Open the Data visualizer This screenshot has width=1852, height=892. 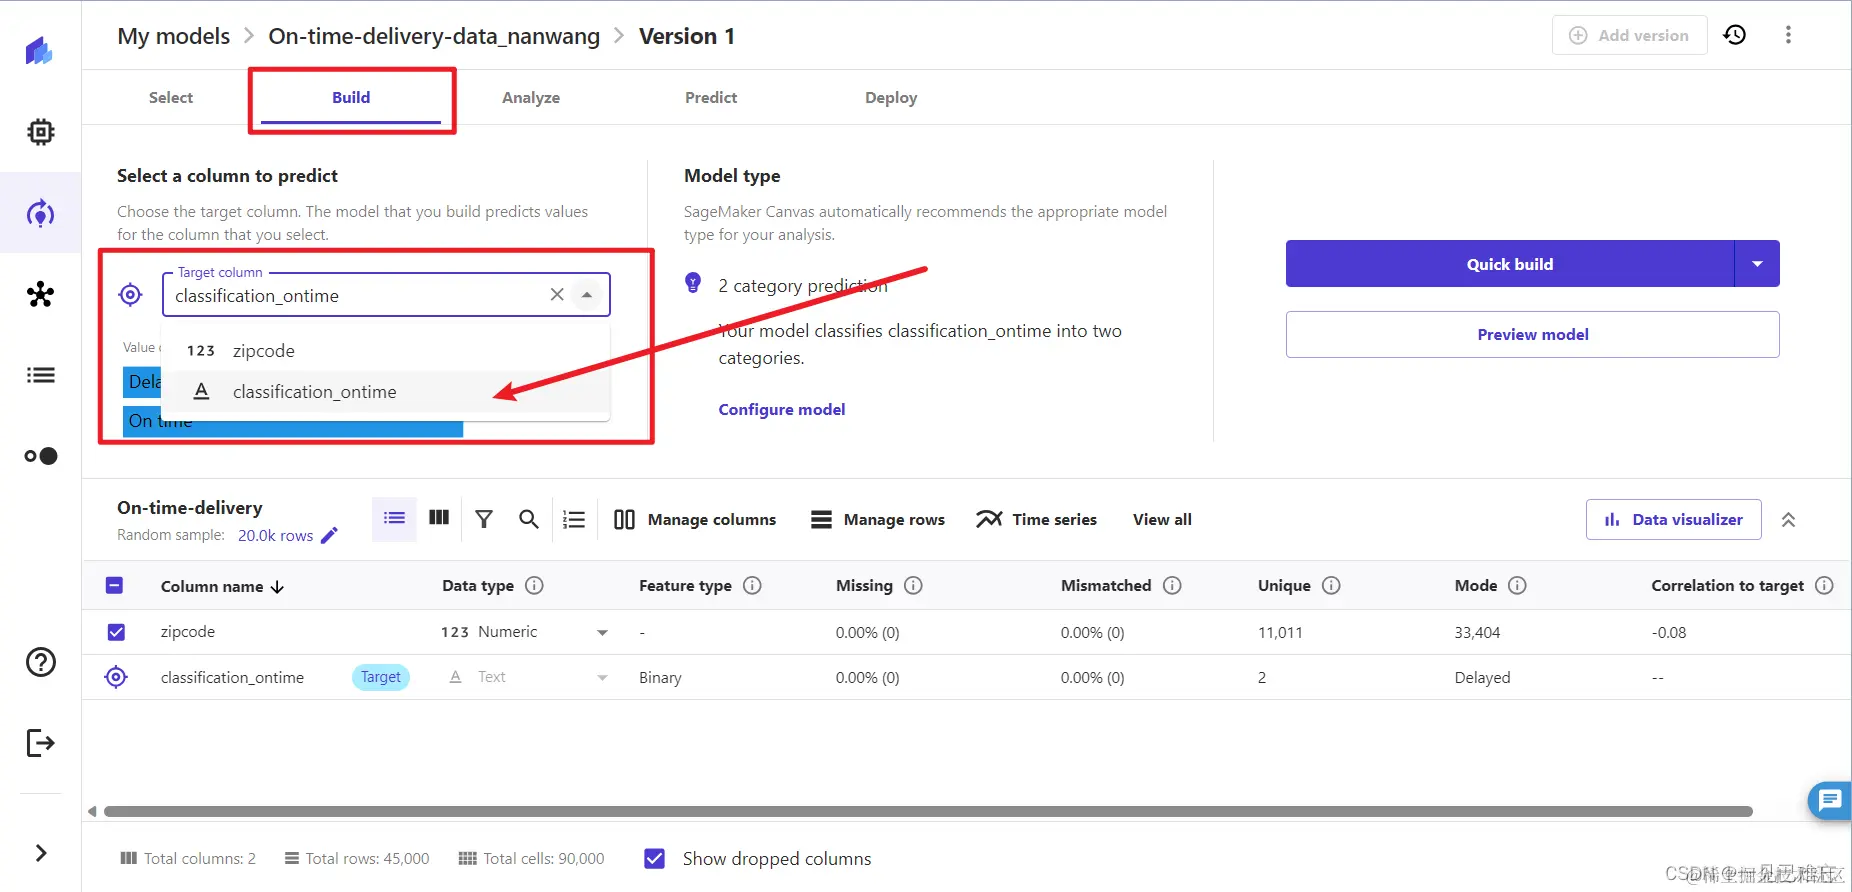pyautogui.click(x=1673, y=519)
